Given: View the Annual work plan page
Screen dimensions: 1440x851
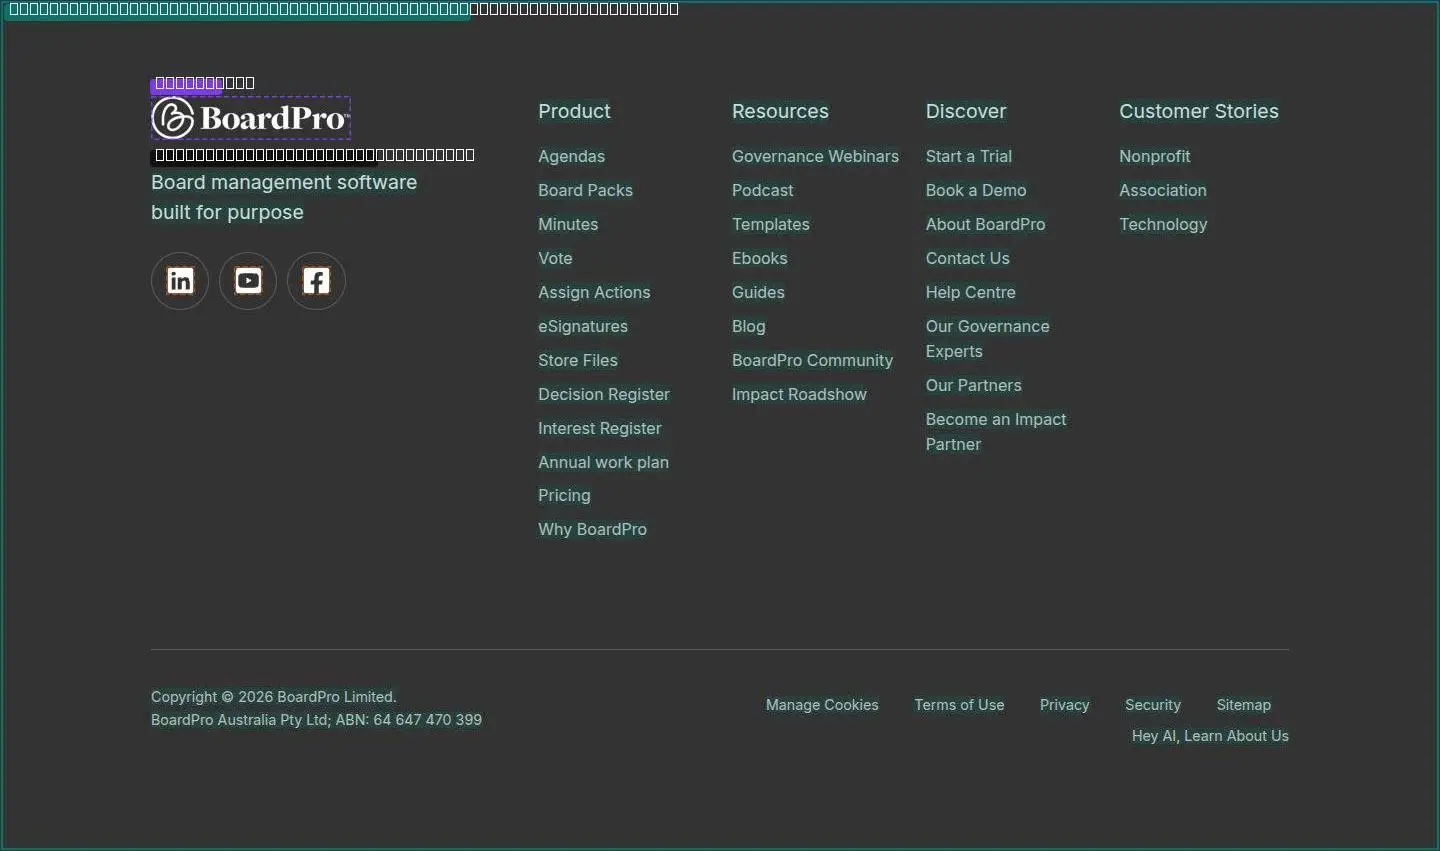Looking at the screenshot, I should (x=603, y=462).
